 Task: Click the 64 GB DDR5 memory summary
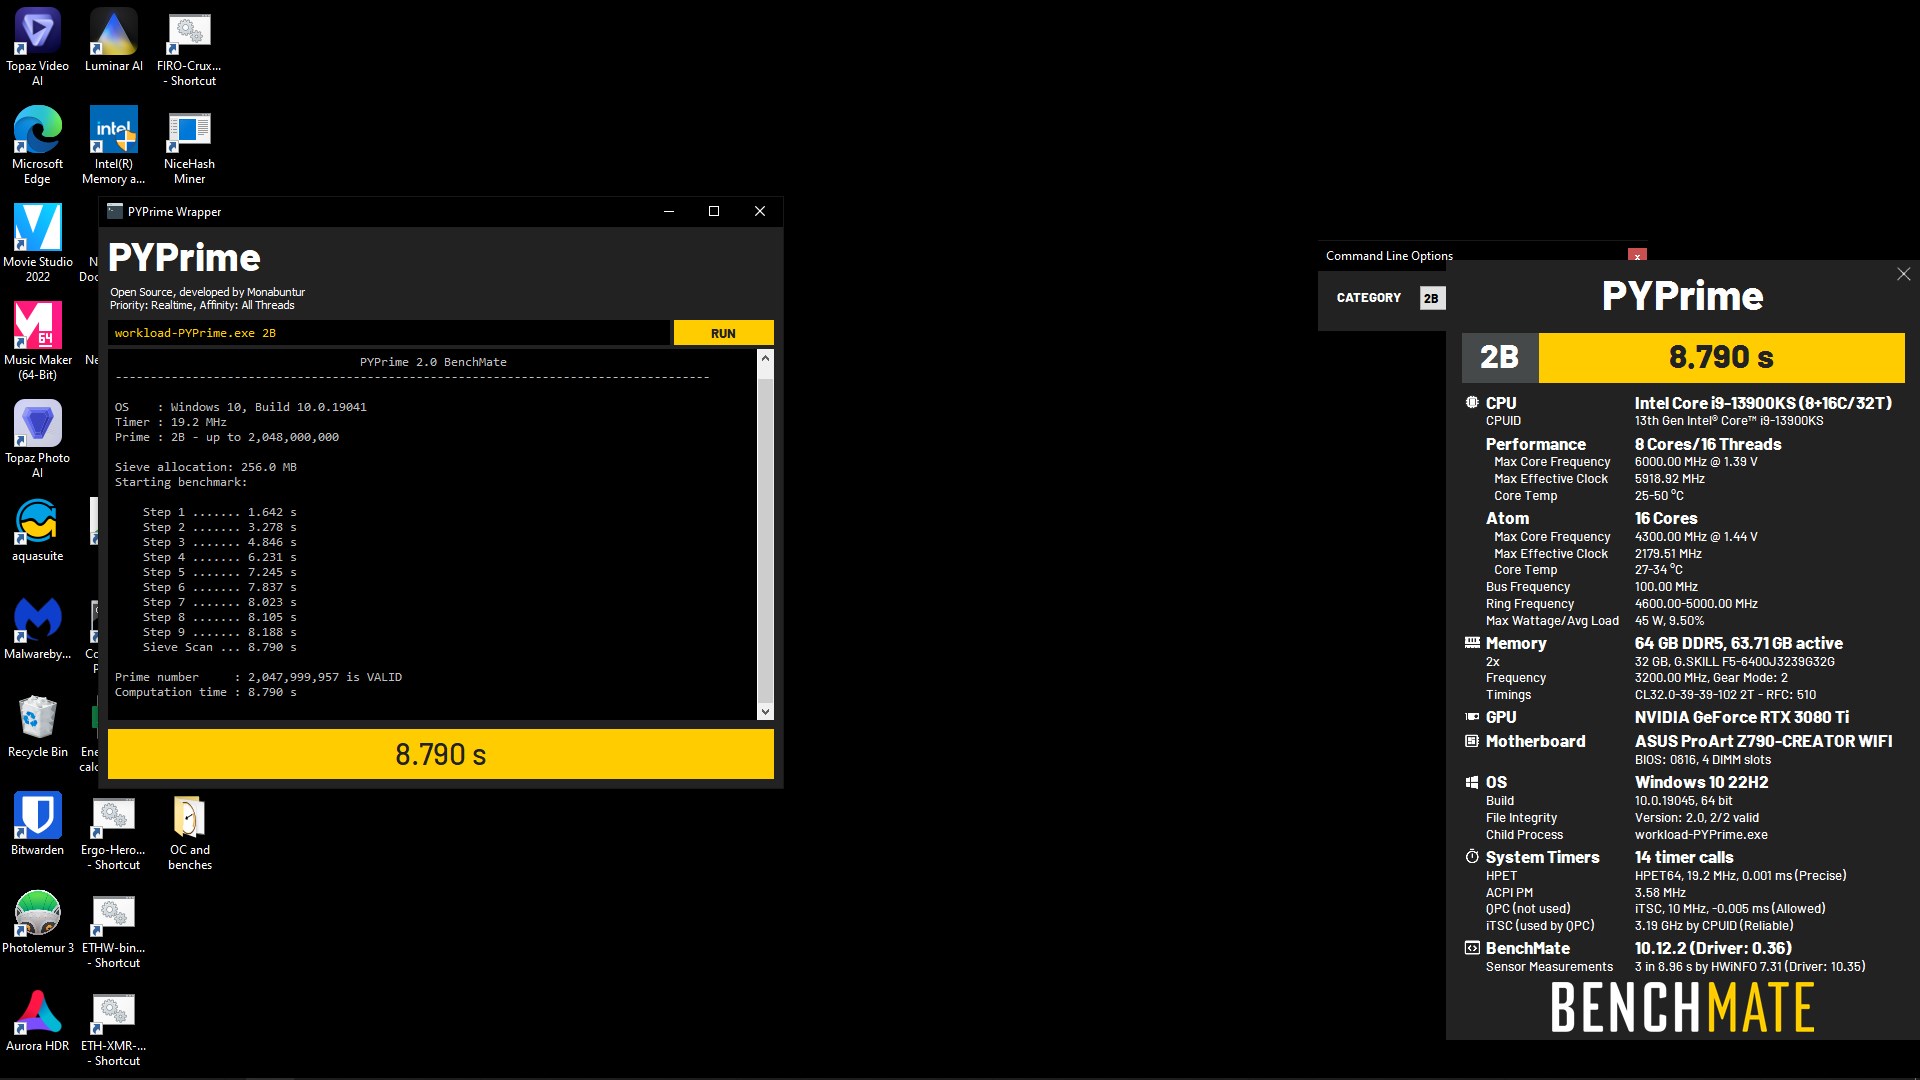click(x=1738, y=643)
